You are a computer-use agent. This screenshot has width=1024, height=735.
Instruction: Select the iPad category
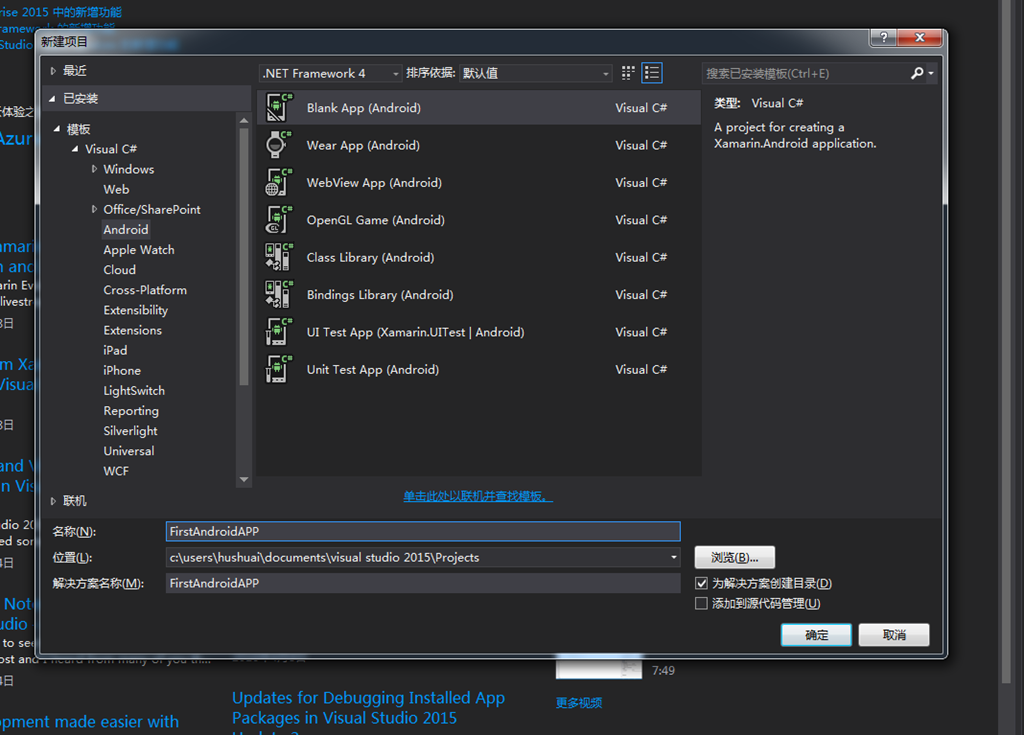click(x=115, y=350)
